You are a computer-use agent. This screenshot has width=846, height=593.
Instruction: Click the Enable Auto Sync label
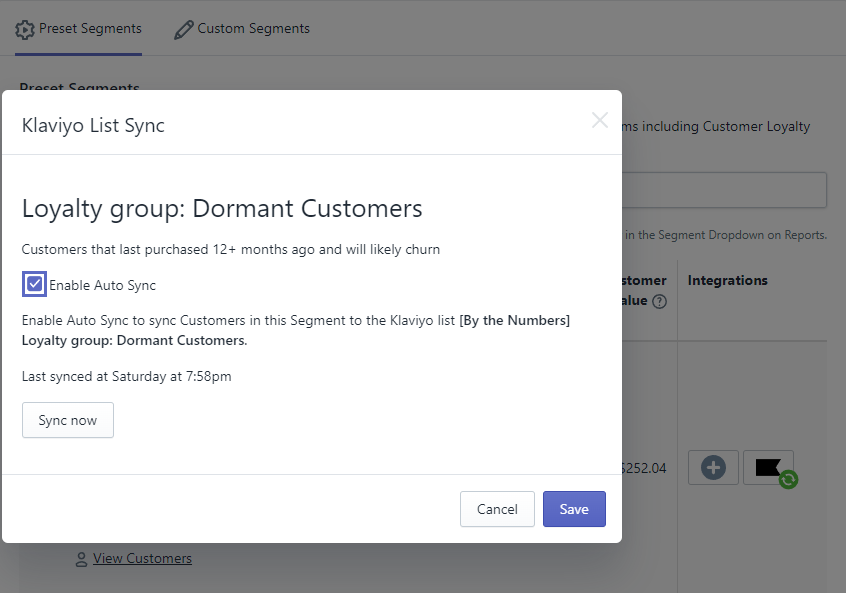coord(103,285)
